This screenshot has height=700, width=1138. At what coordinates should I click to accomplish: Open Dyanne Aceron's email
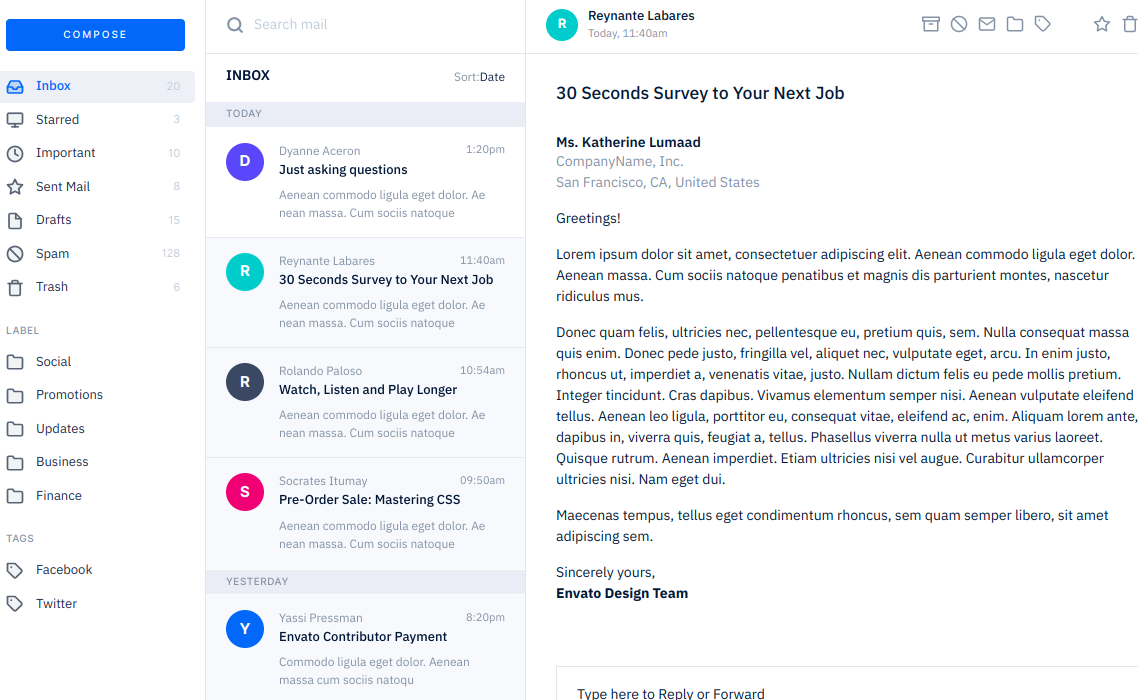[x=365, y=181]
